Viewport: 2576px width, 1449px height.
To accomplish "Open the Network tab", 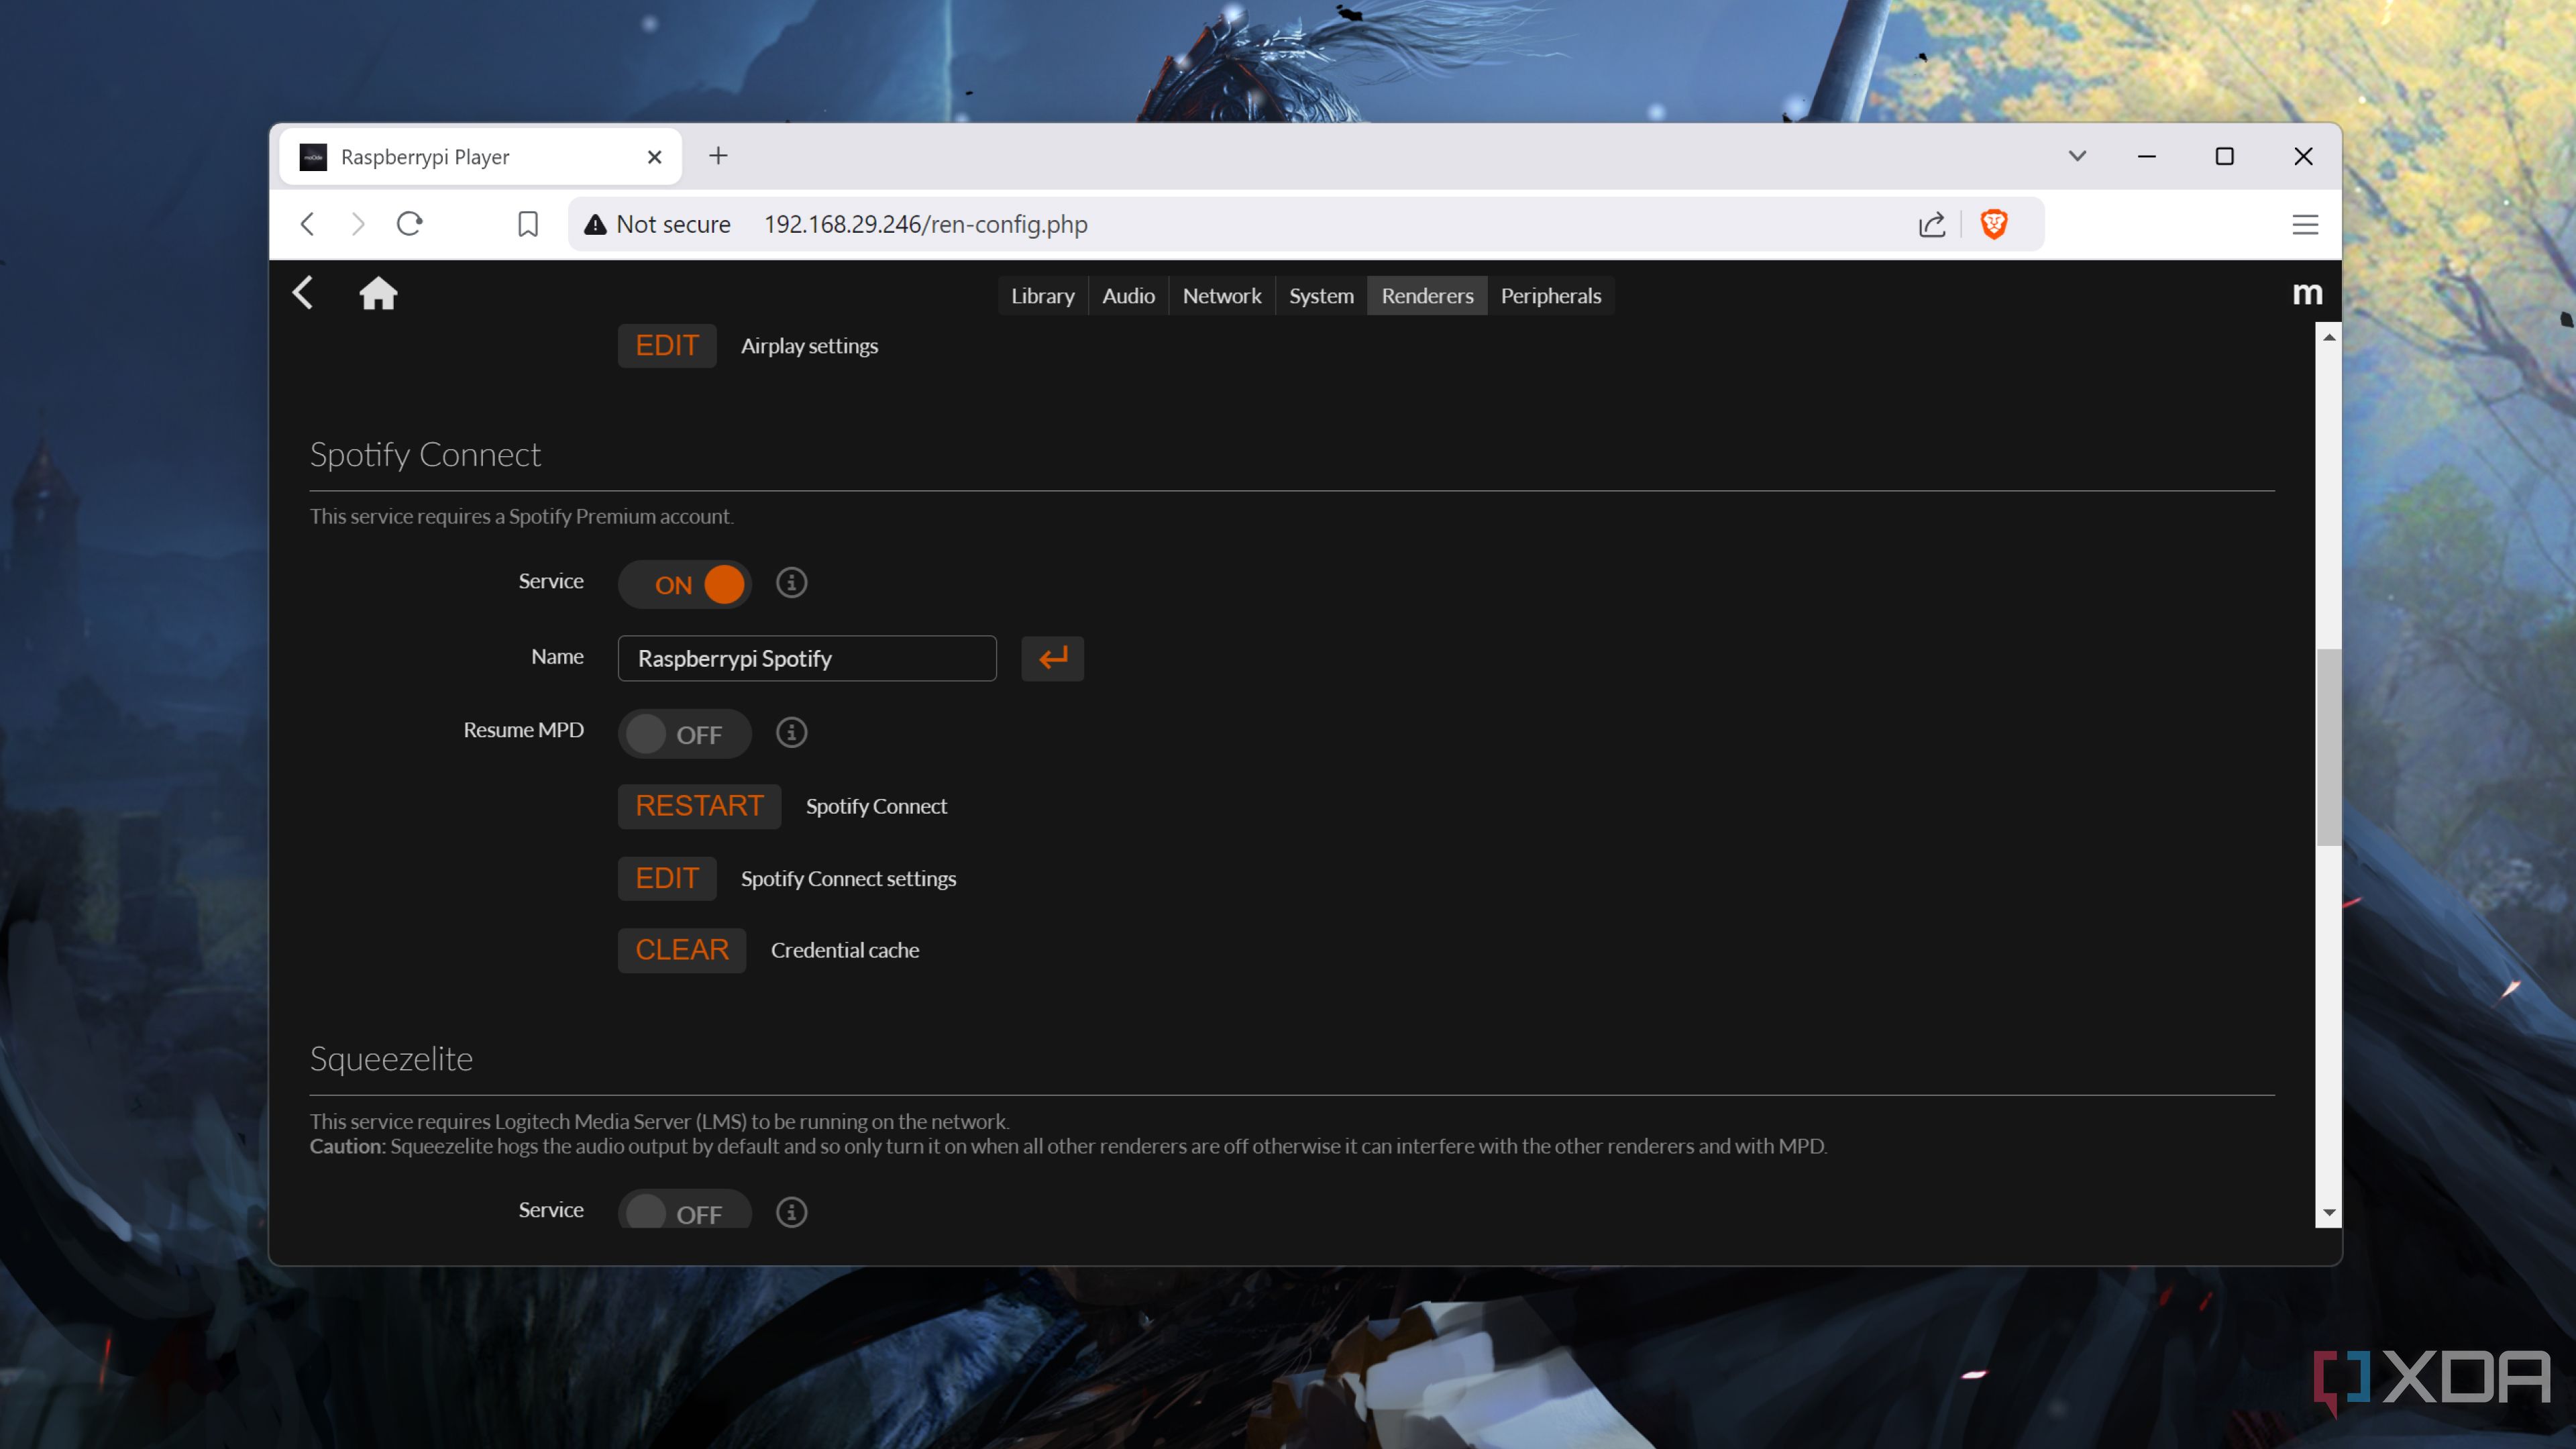I will click(x=1221, y=296).
